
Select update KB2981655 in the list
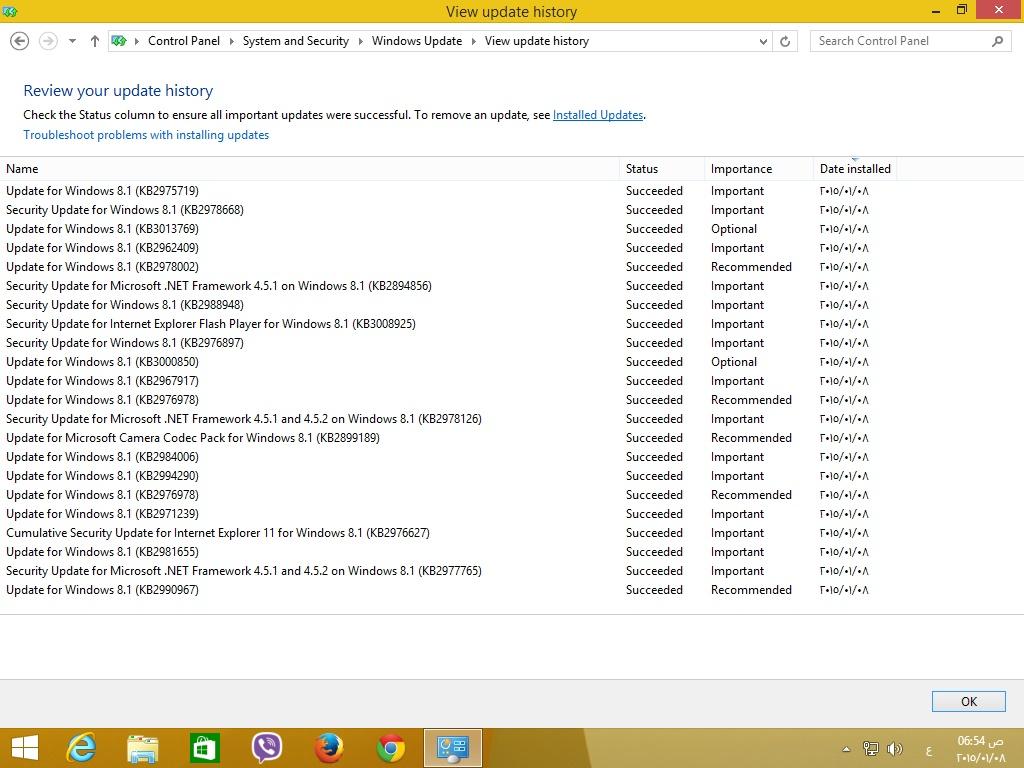click(448, 551)
